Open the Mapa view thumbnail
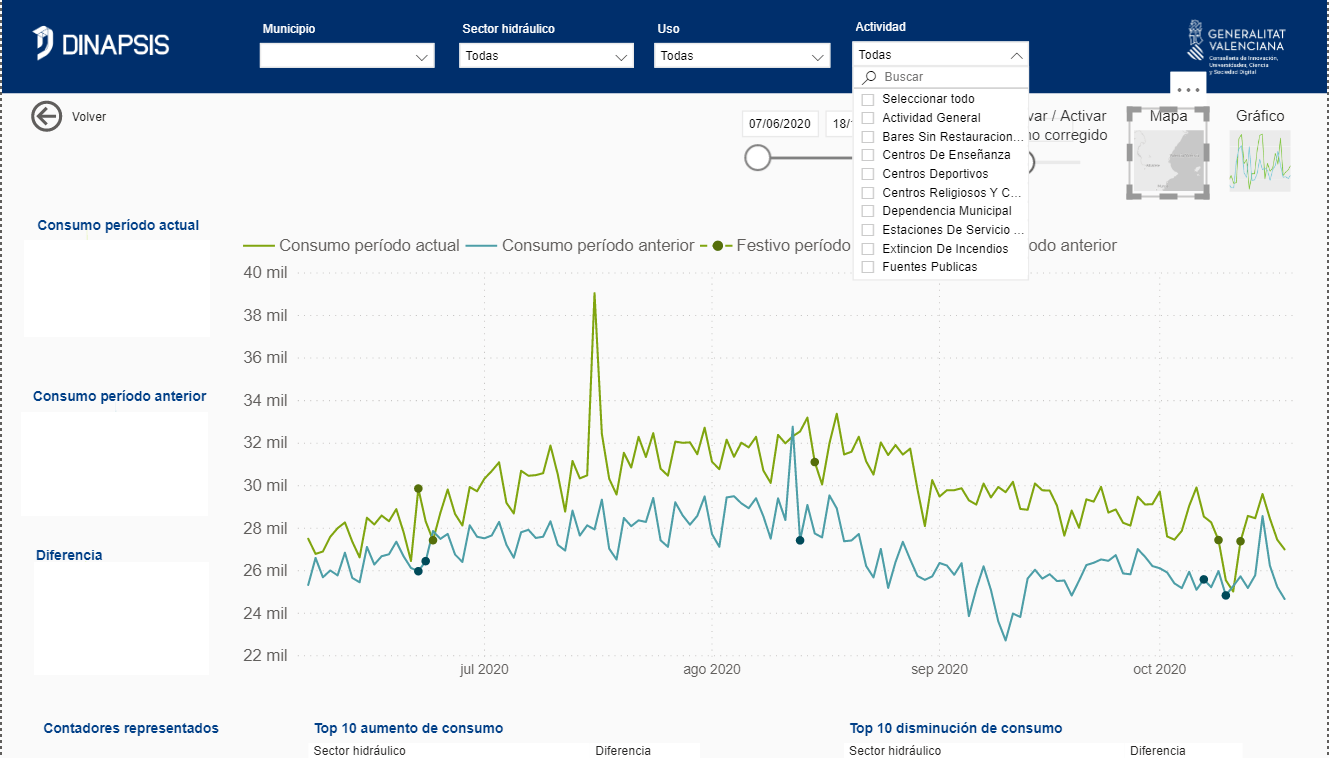This screenshot has height=758, width=1329. click(x=1168, y=155)
